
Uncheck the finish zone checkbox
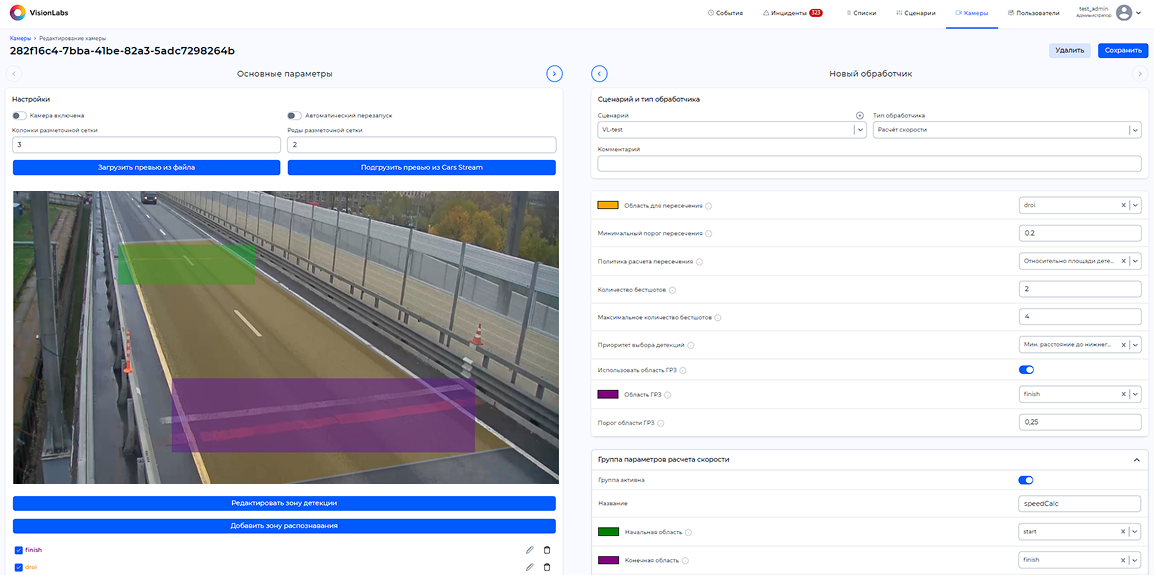(18, 550)
